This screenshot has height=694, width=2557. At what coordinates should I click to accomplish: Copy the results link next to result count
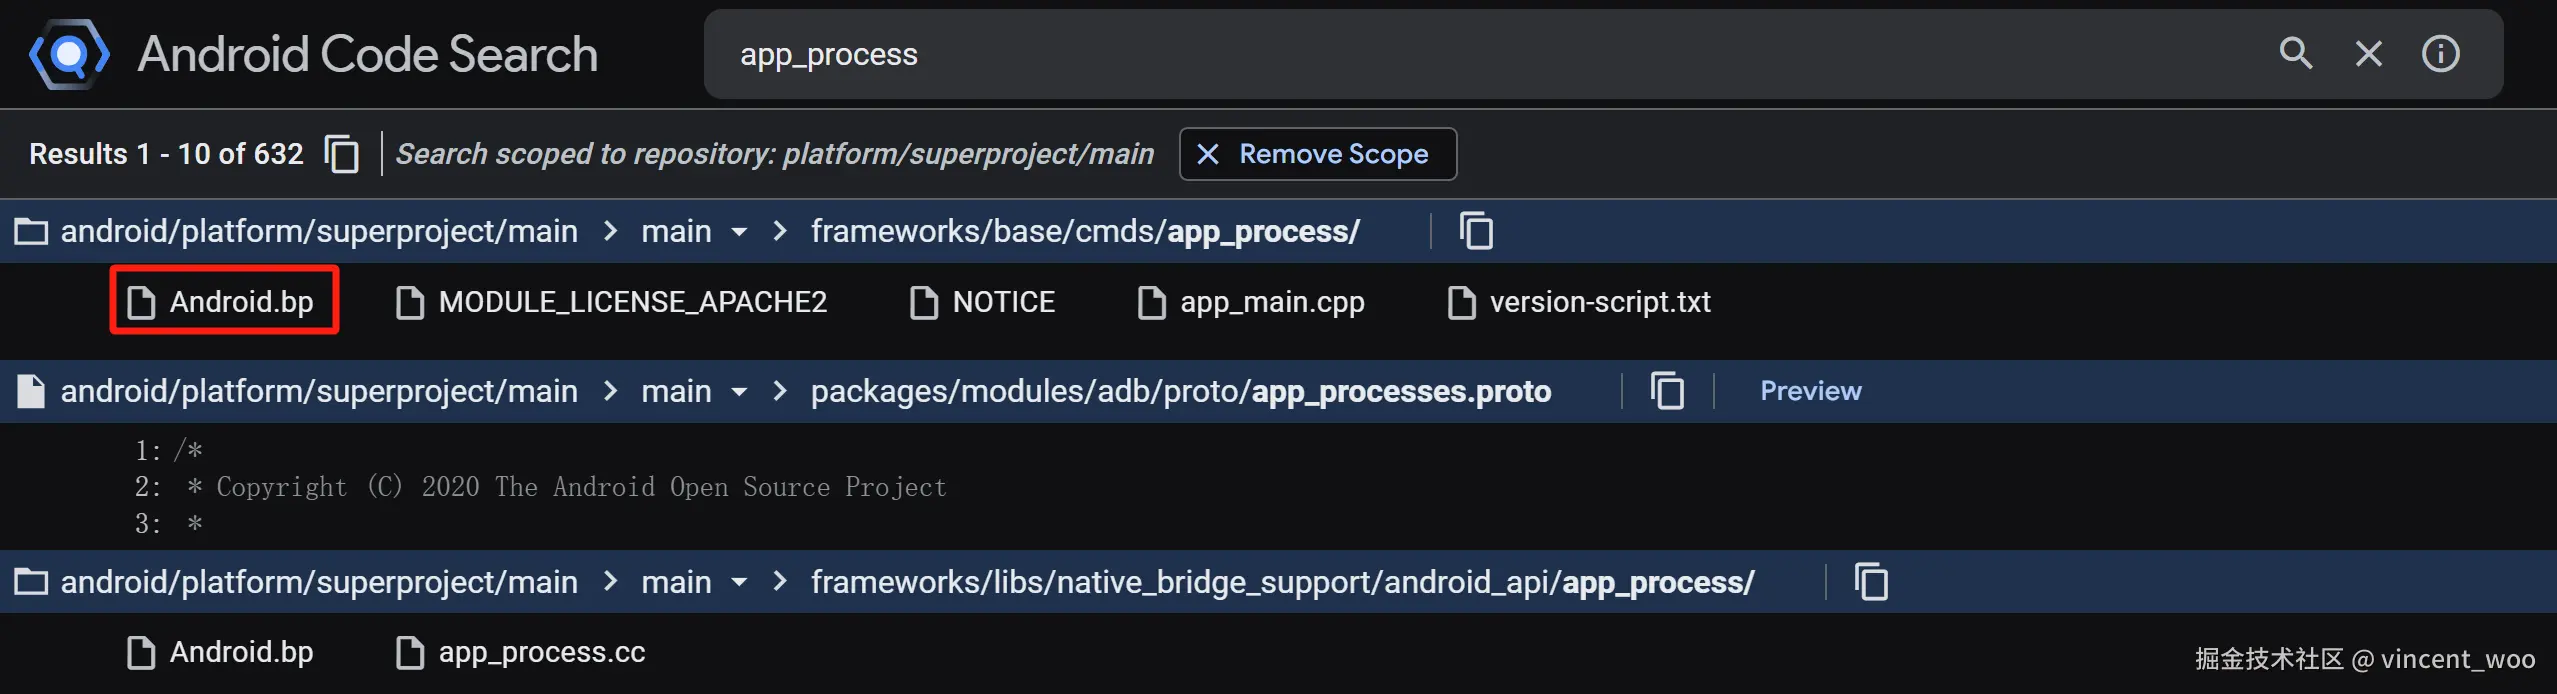tap(341, 154)
